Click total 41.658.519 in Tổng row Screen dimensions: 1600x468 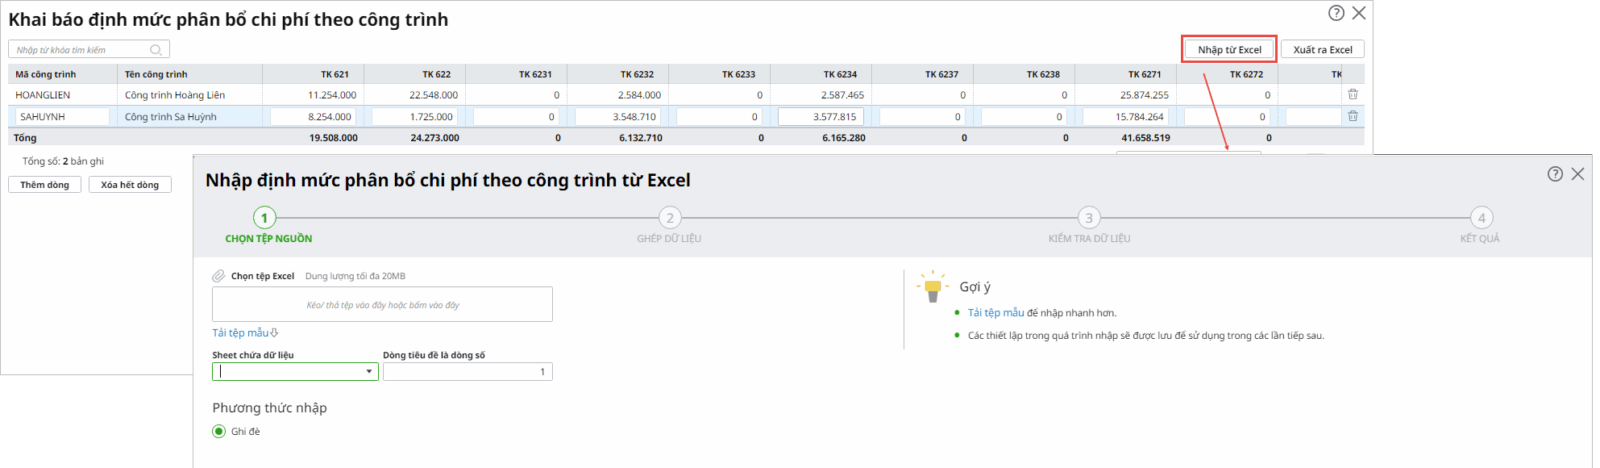[x=1145, y=138]
